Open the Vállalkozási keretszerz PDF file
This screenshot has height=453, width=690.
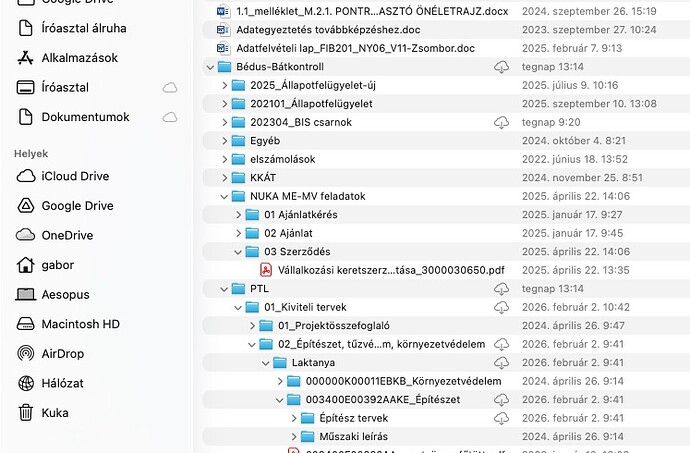(x=384, y=270)
